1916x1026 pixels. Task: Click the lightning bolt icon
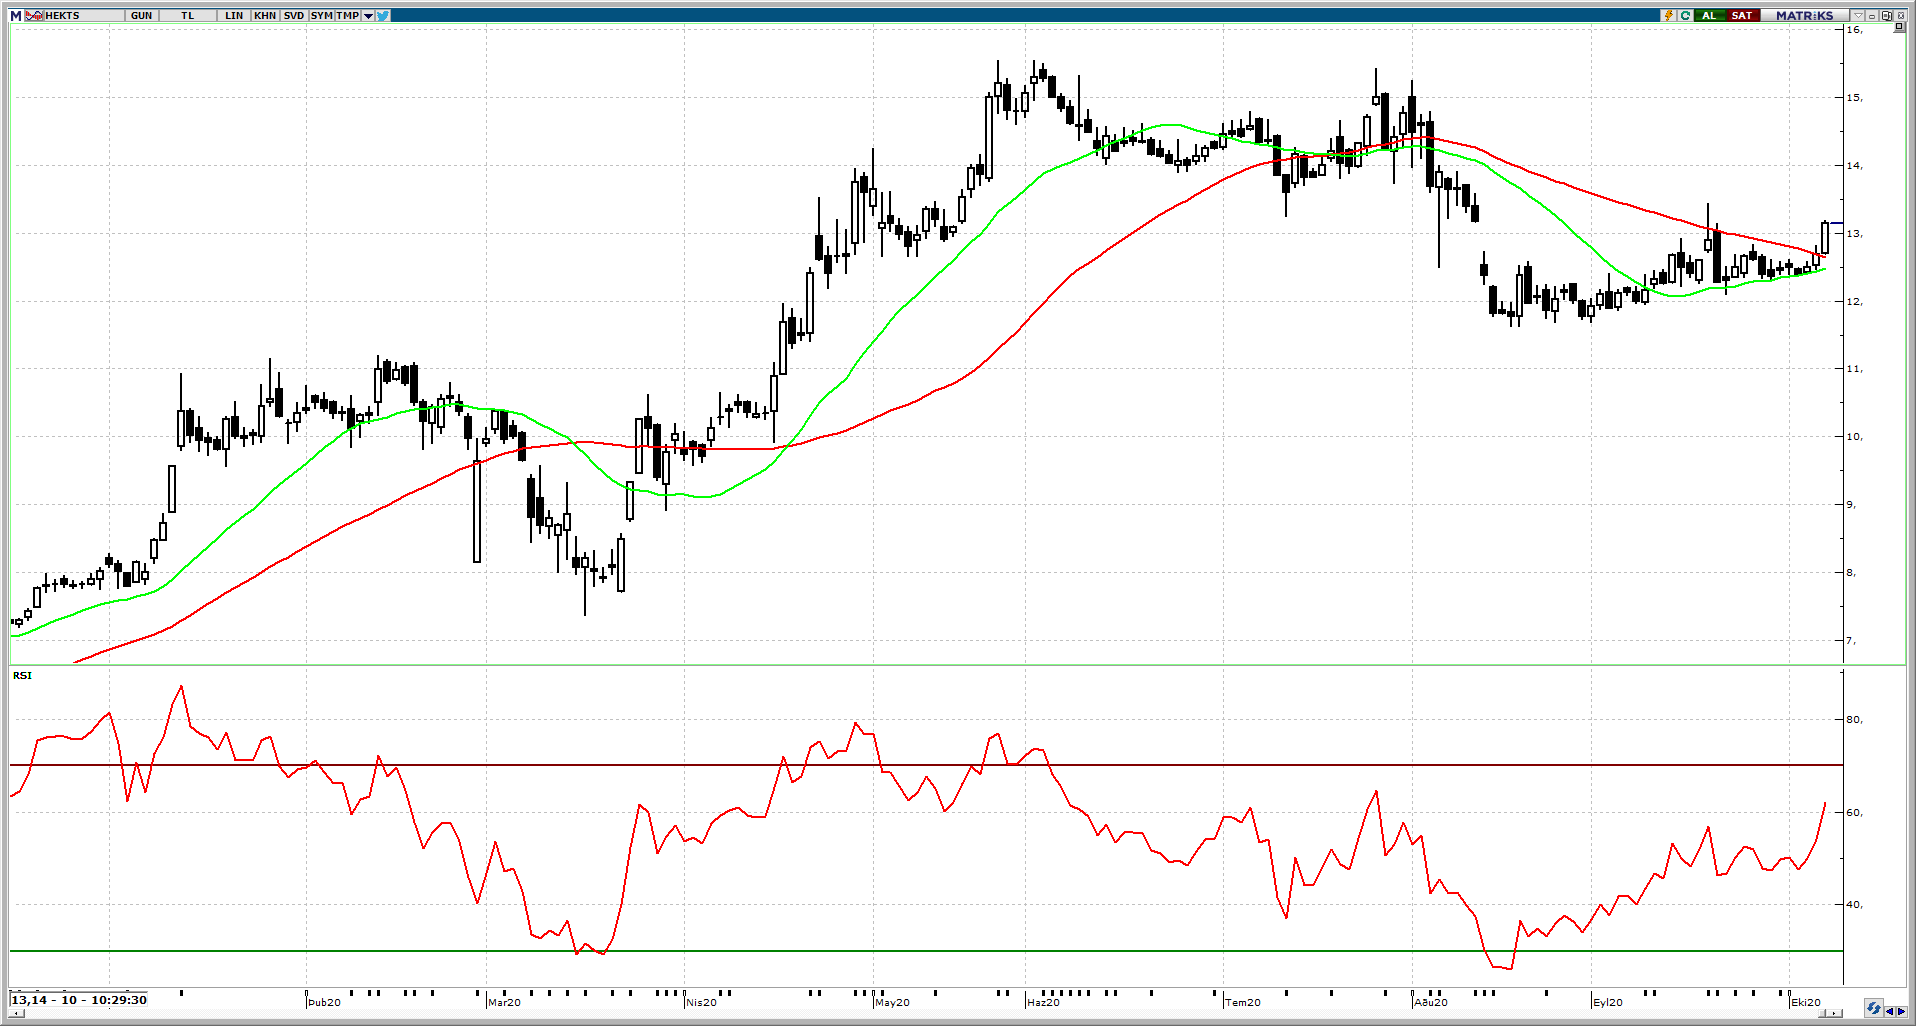1668,16
